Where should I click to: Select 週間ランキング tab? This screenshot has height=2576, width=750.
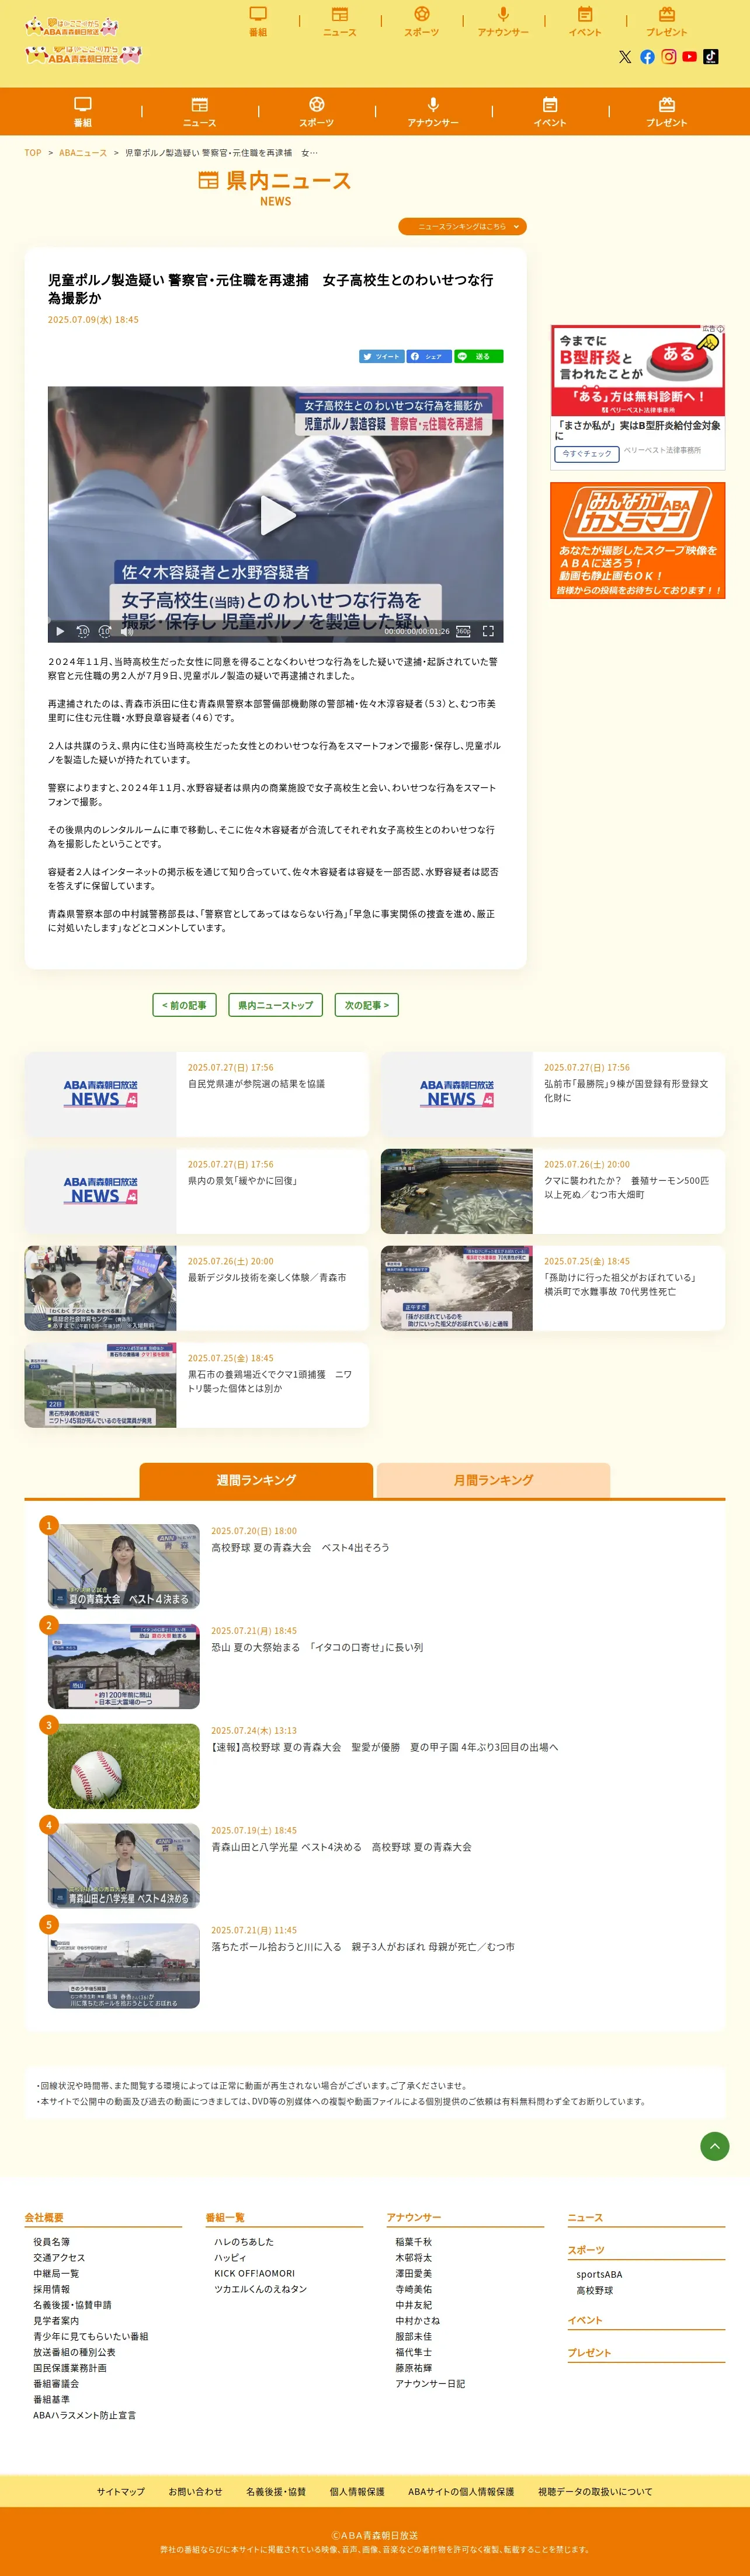coord(256,1480)
